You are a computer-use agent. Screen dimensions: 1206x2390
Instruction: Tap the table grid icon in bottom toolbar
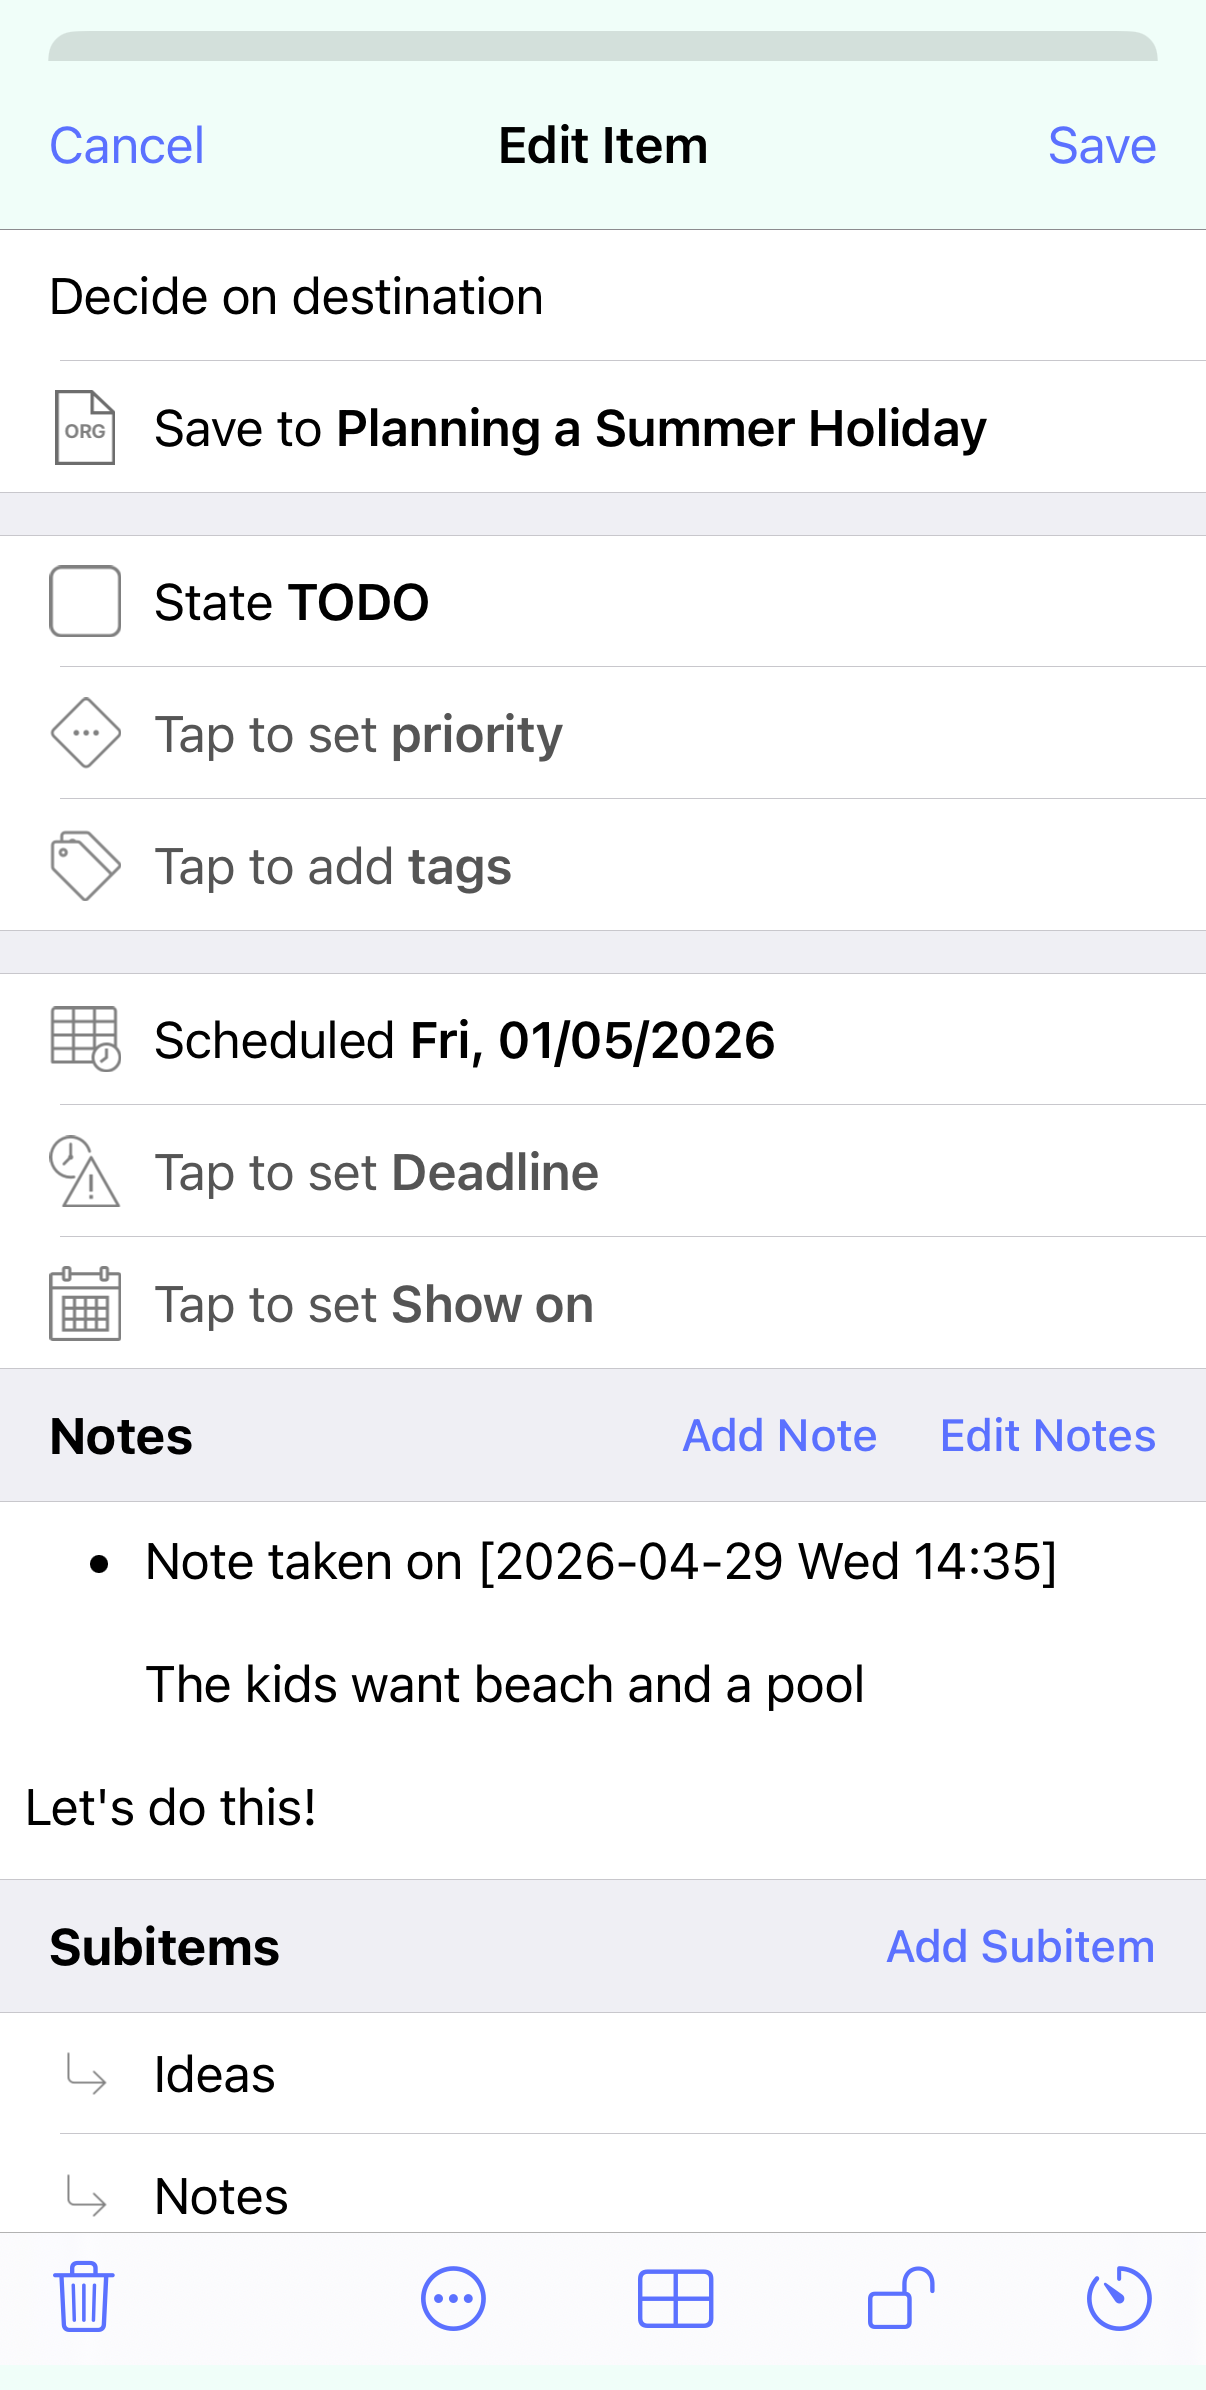pyautogui.click(x=675, y=2298)
